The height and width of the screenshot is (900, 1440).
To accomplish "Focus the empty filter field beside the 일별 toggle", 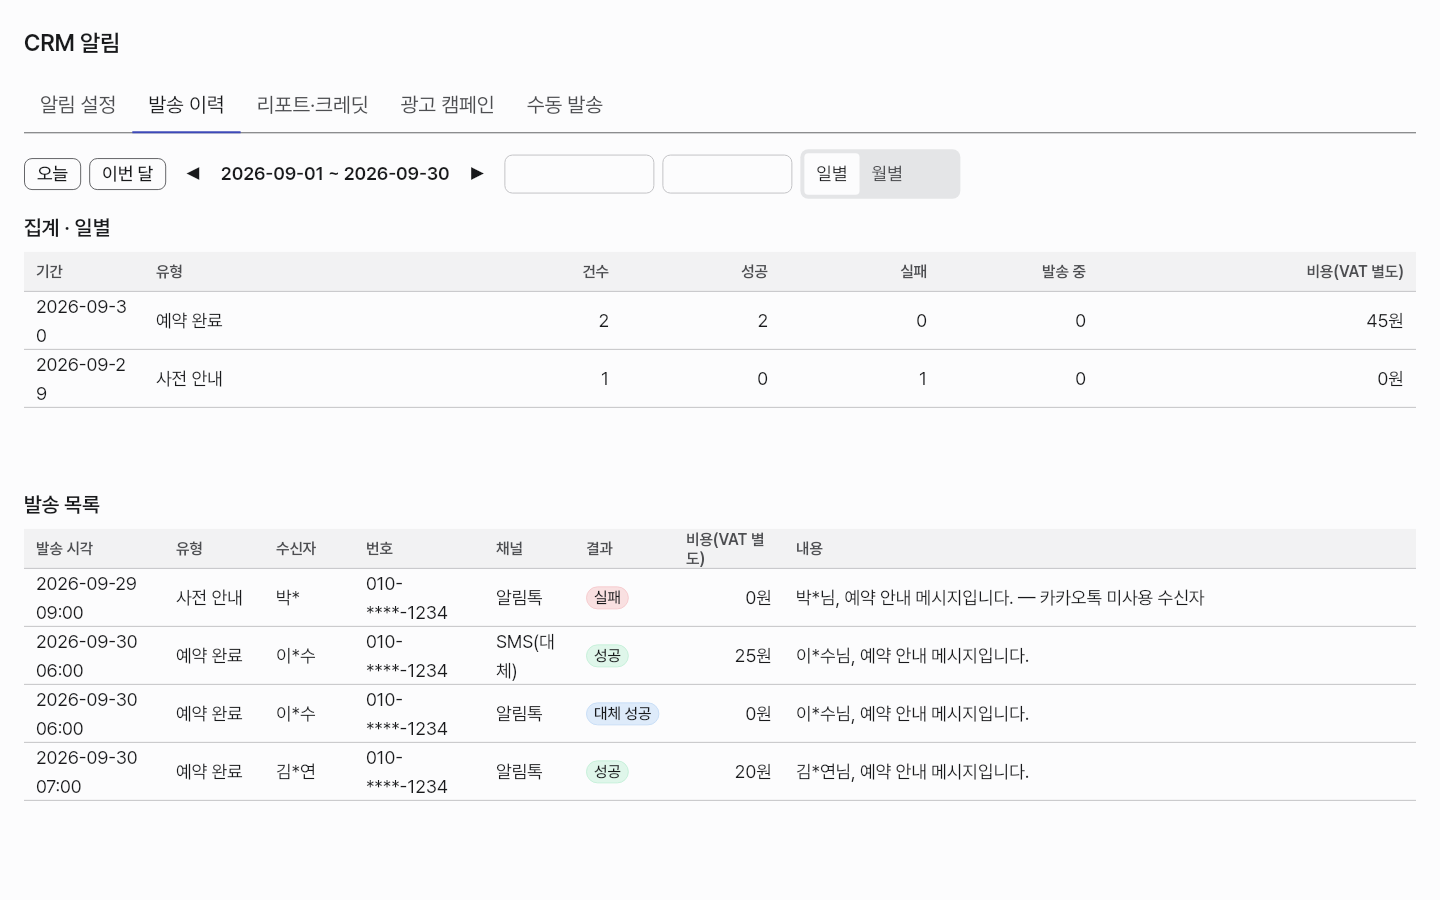I will (727, 174).
